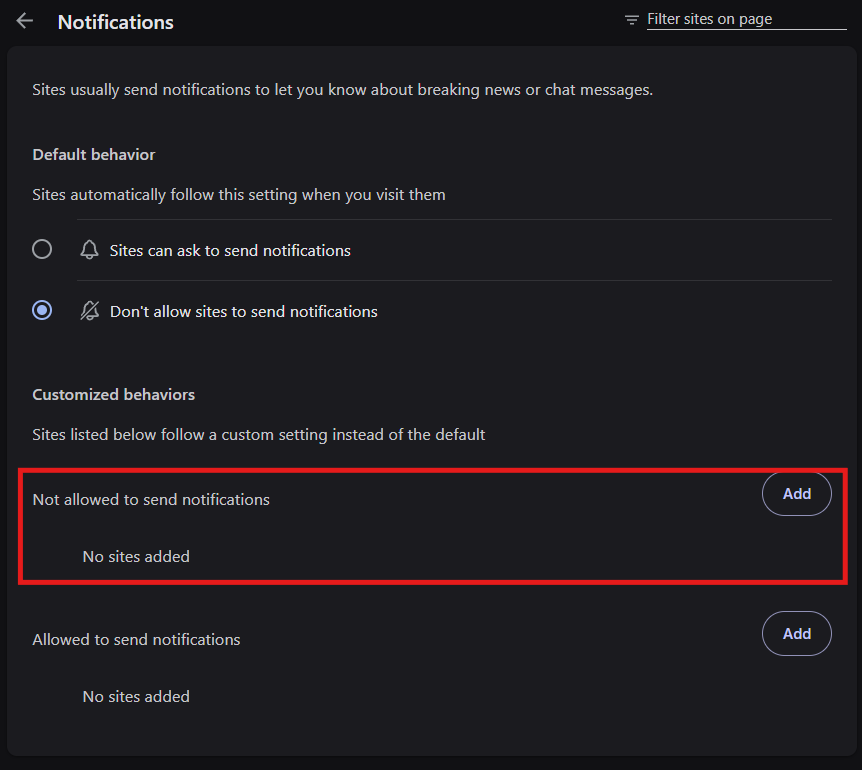The width and height of the screenshot is (862, 770).
Task: Click 'Don't allow sites to send notifications' text
Action: point(244,312)
